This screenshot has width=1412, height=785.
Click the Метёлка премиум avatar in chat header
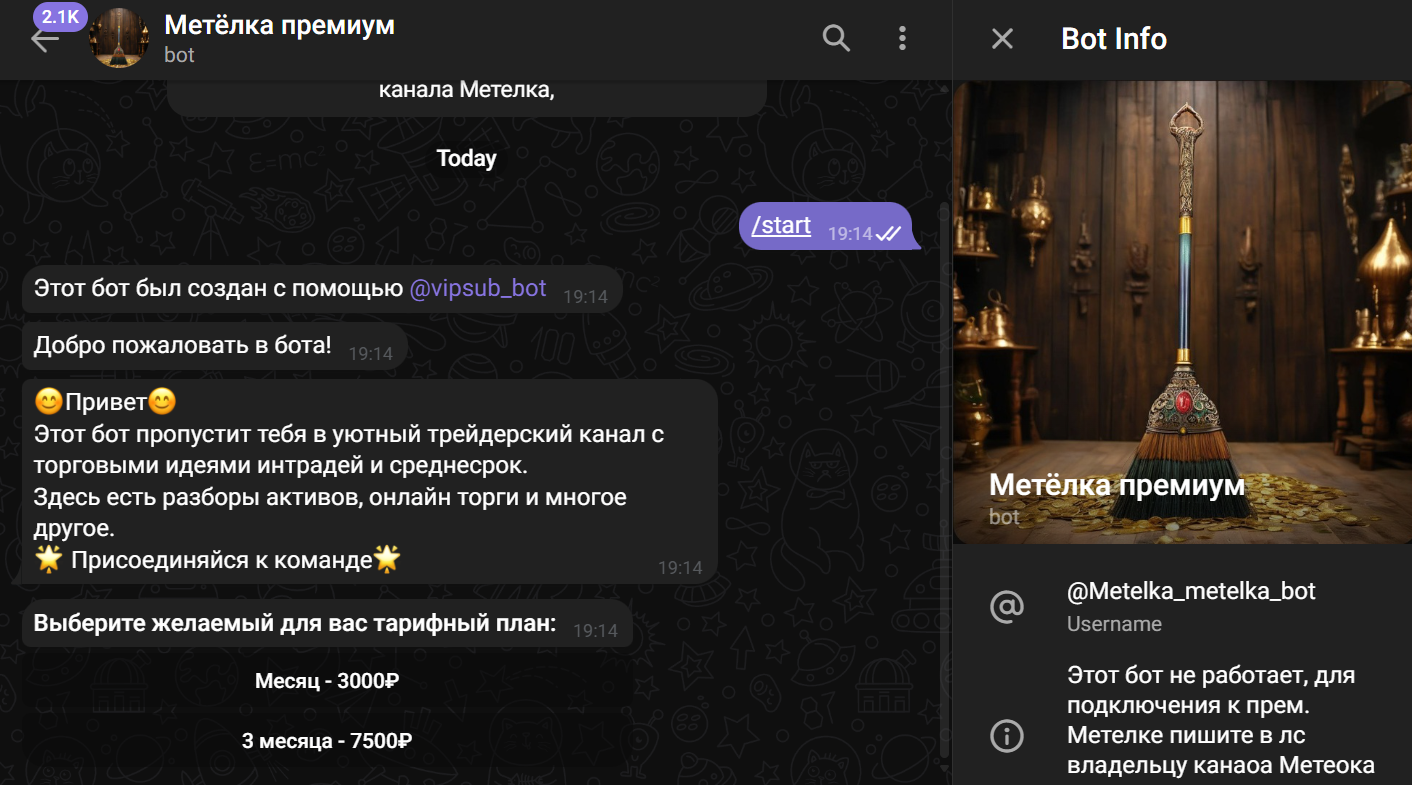pyautogui.click(x=119, y=39)
